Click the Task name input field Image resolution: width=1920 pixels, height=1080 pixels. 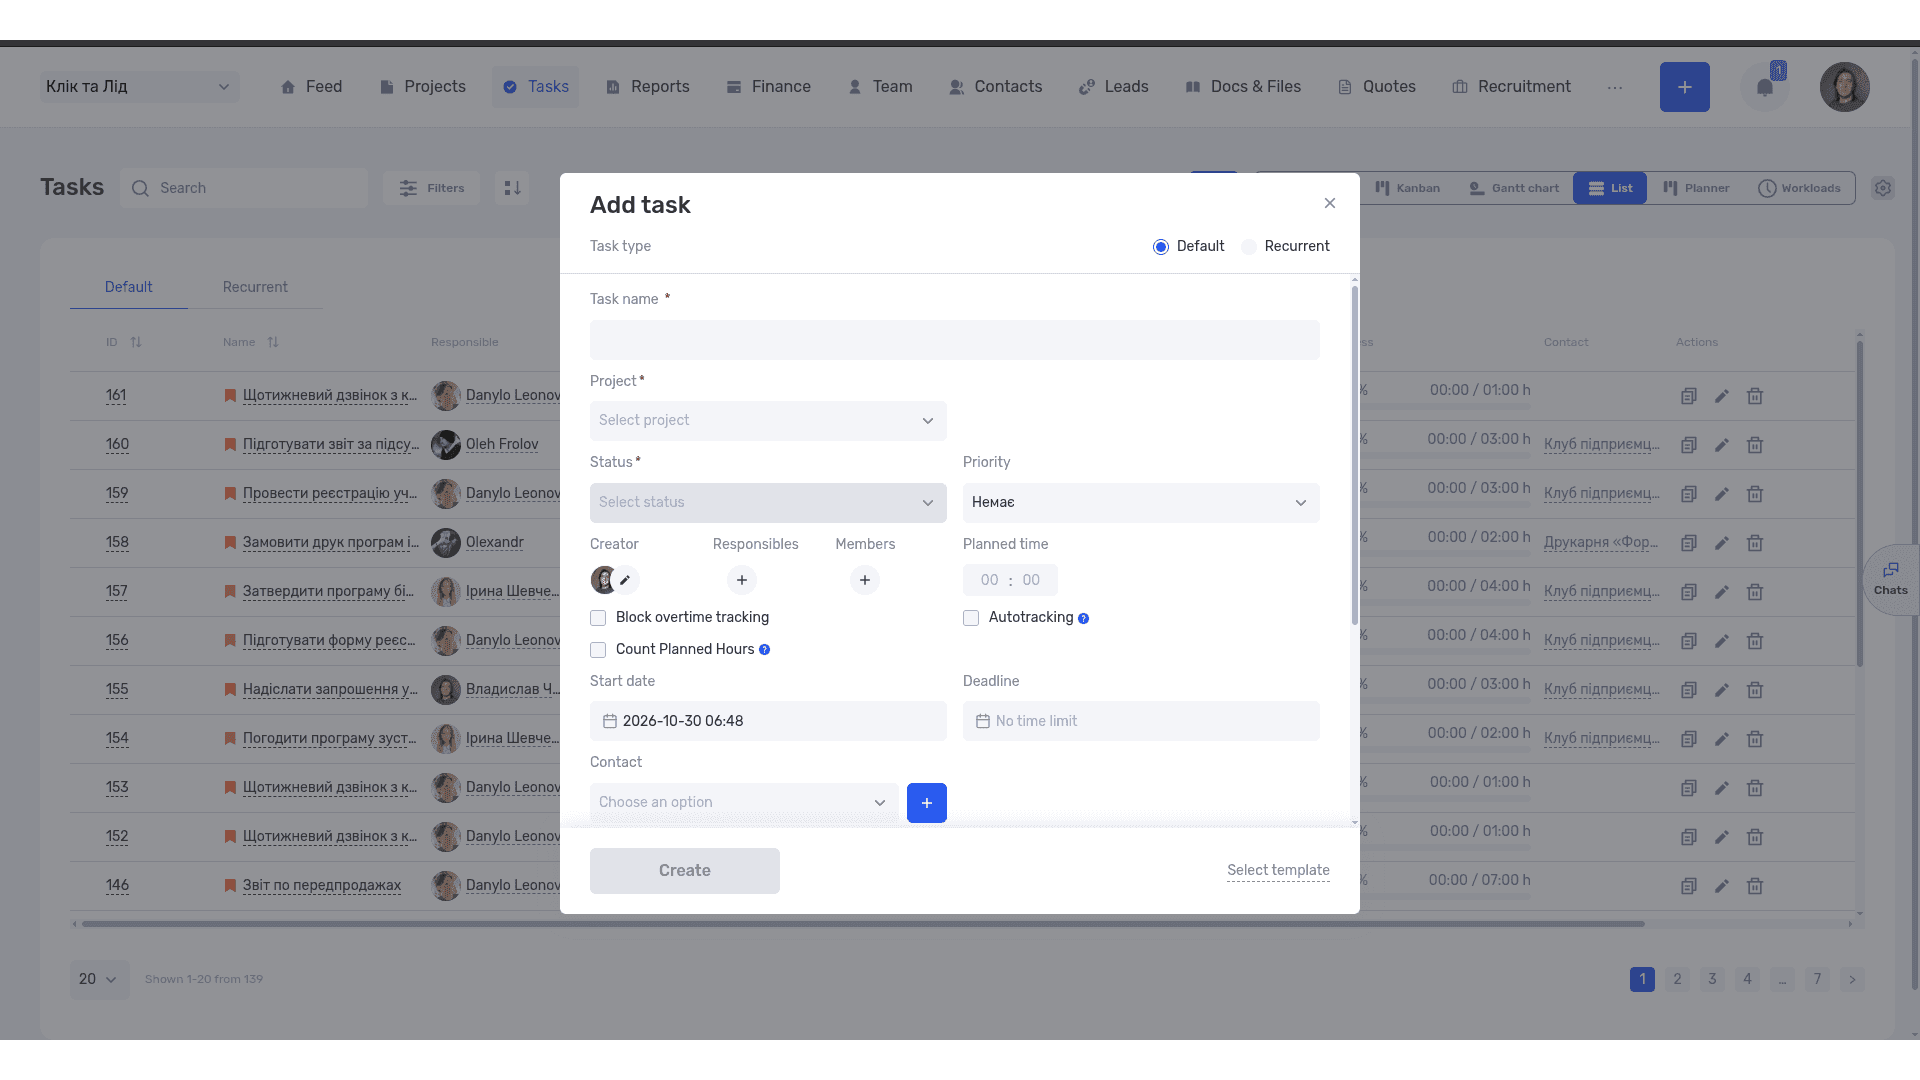pos(955,340)
